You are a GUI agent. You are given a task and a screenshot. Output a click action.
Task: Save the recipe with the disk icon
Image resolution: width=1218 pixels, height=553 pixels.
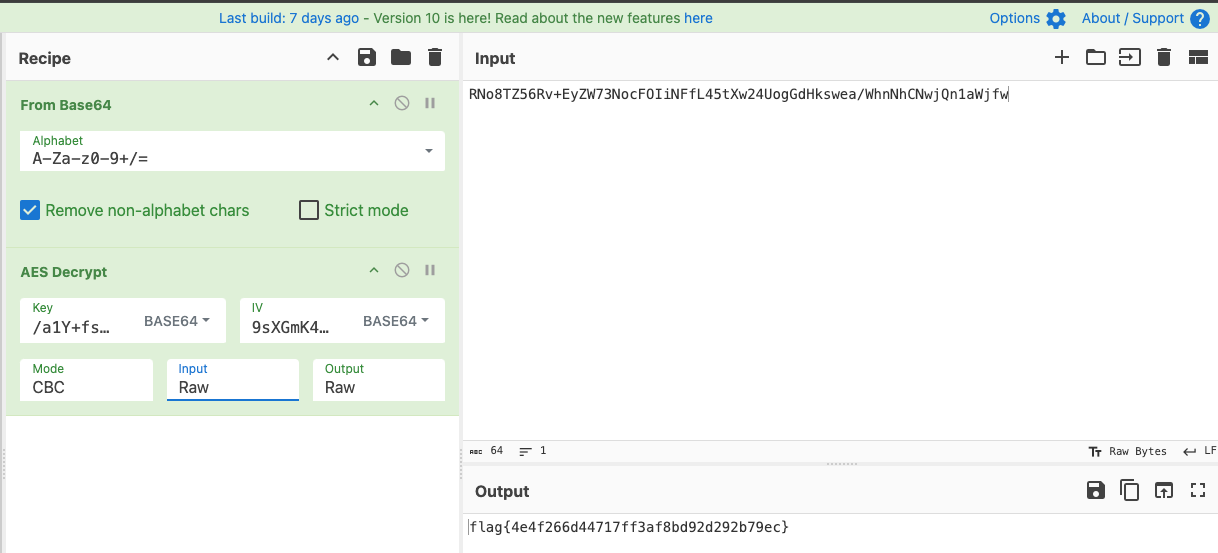click(x=367, y=58)
